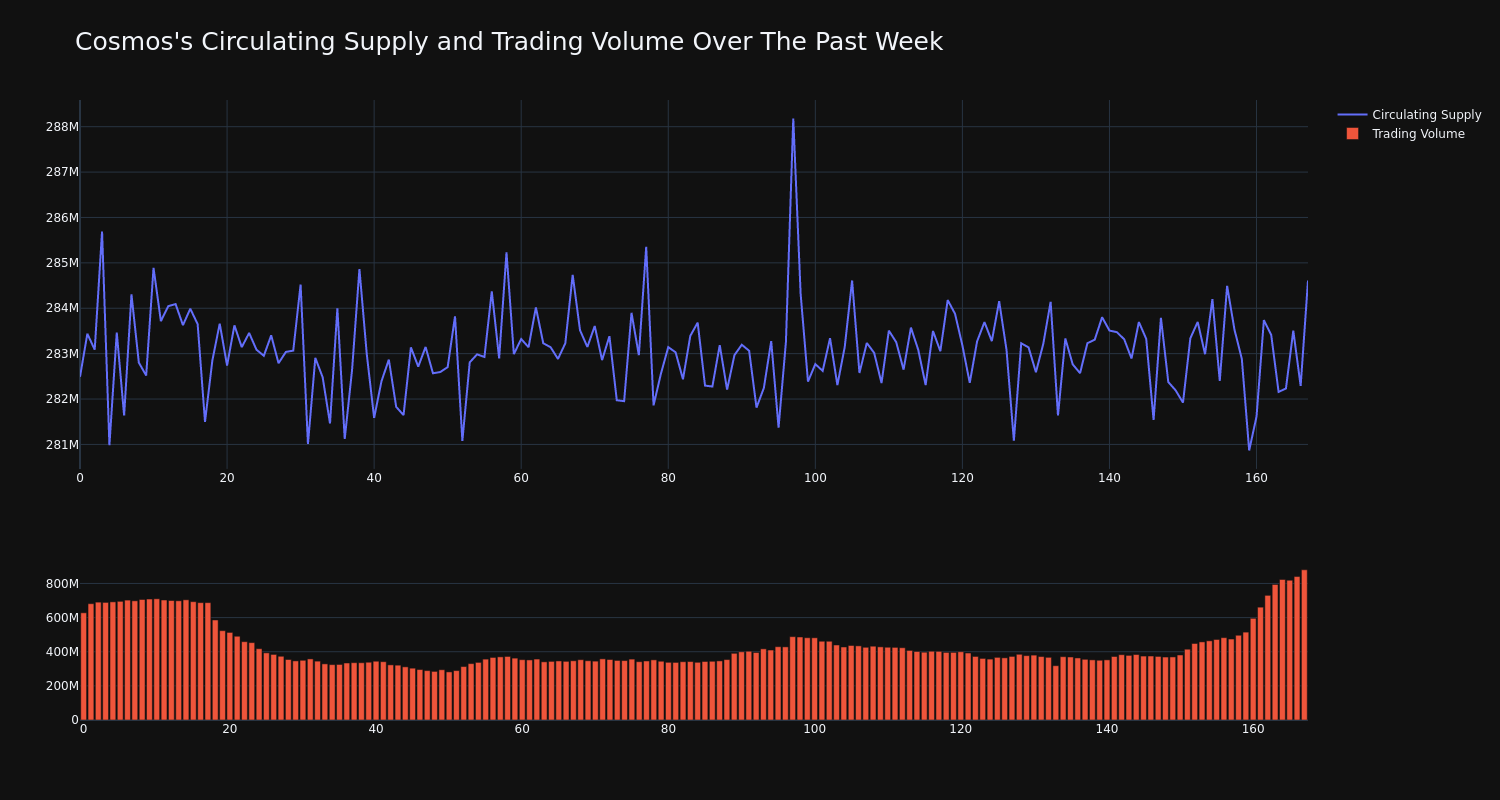Click the 20 tick on supply chart x-axis
This screenshot has height=800, width=1500.
click(x=227, y=478)
